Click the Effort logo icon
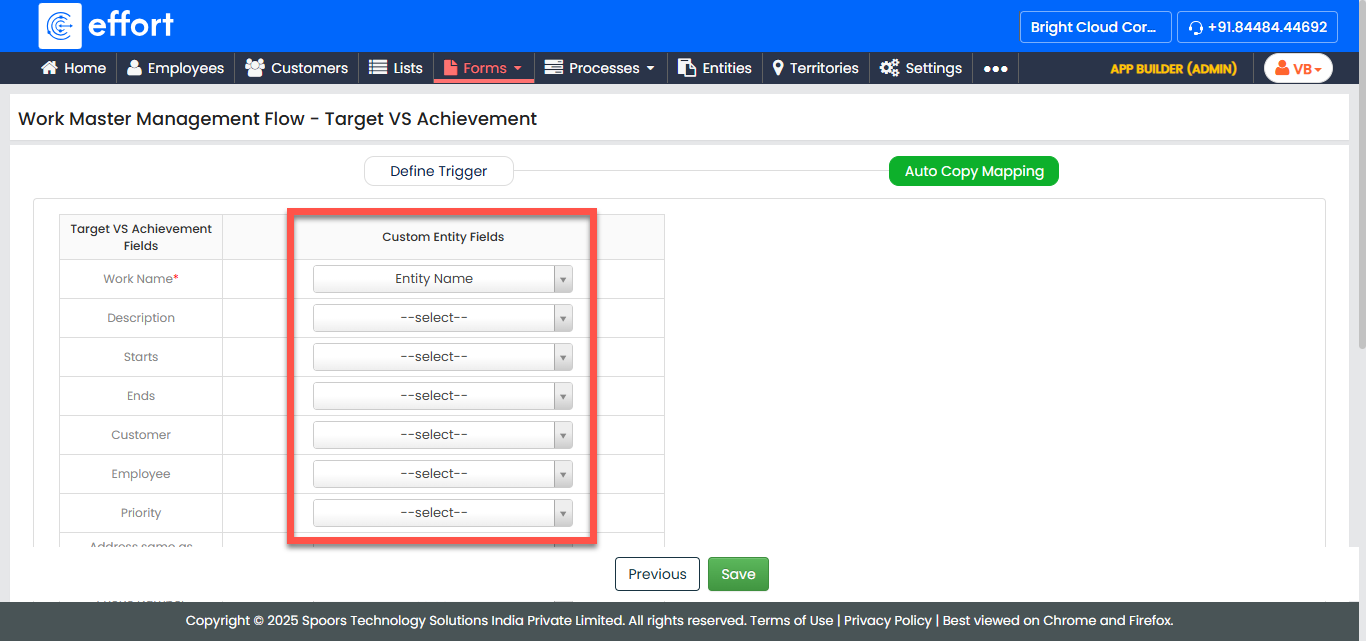Screen dimensions: 1366x641 tap(60, 26)
